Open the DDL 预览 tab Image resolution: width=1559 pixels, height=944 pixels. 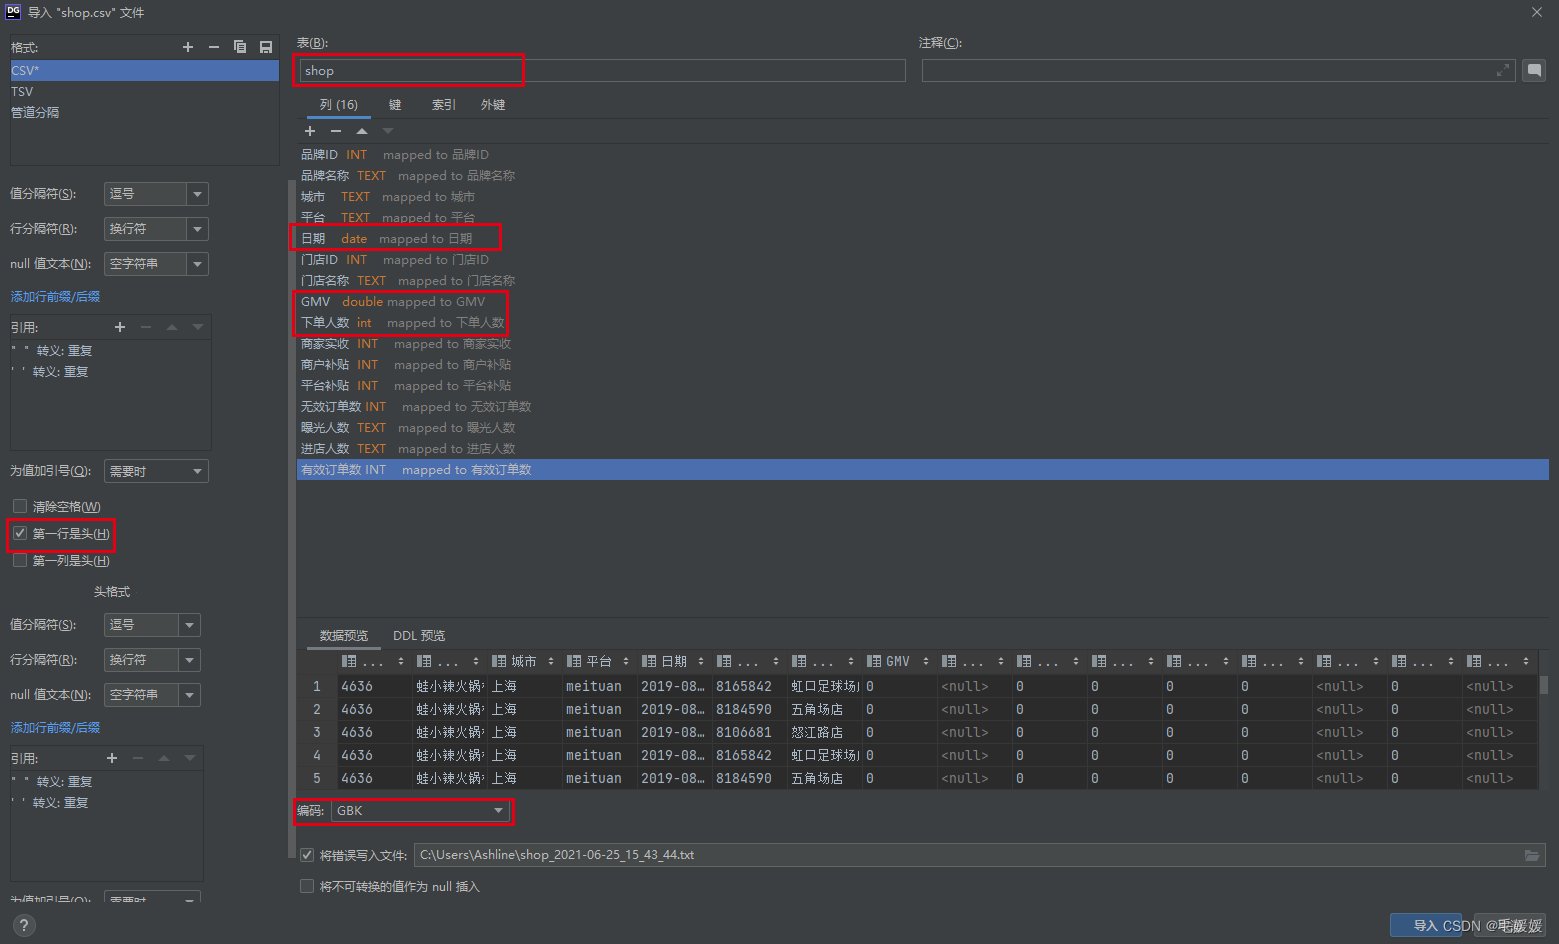419,636
